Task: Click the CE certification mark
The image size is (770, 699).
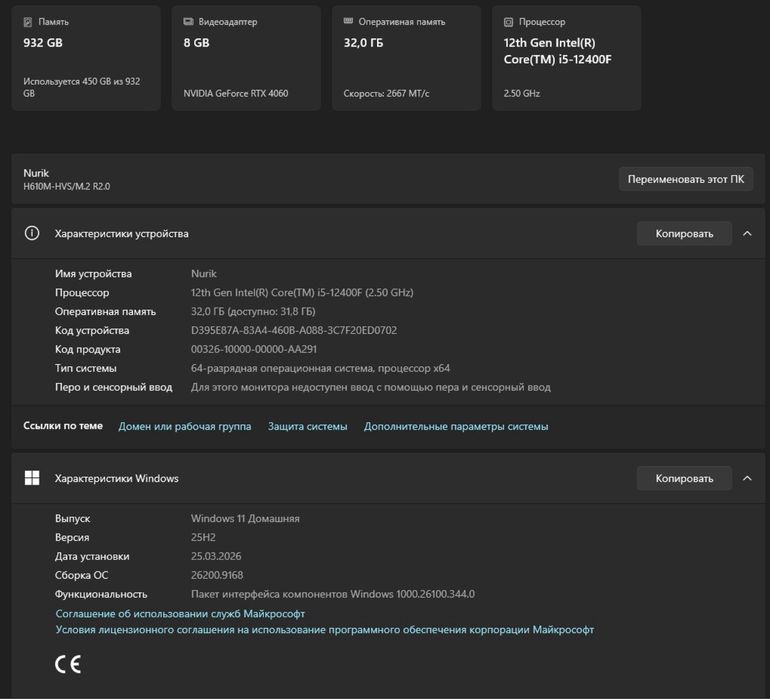Action: point(68,664)
